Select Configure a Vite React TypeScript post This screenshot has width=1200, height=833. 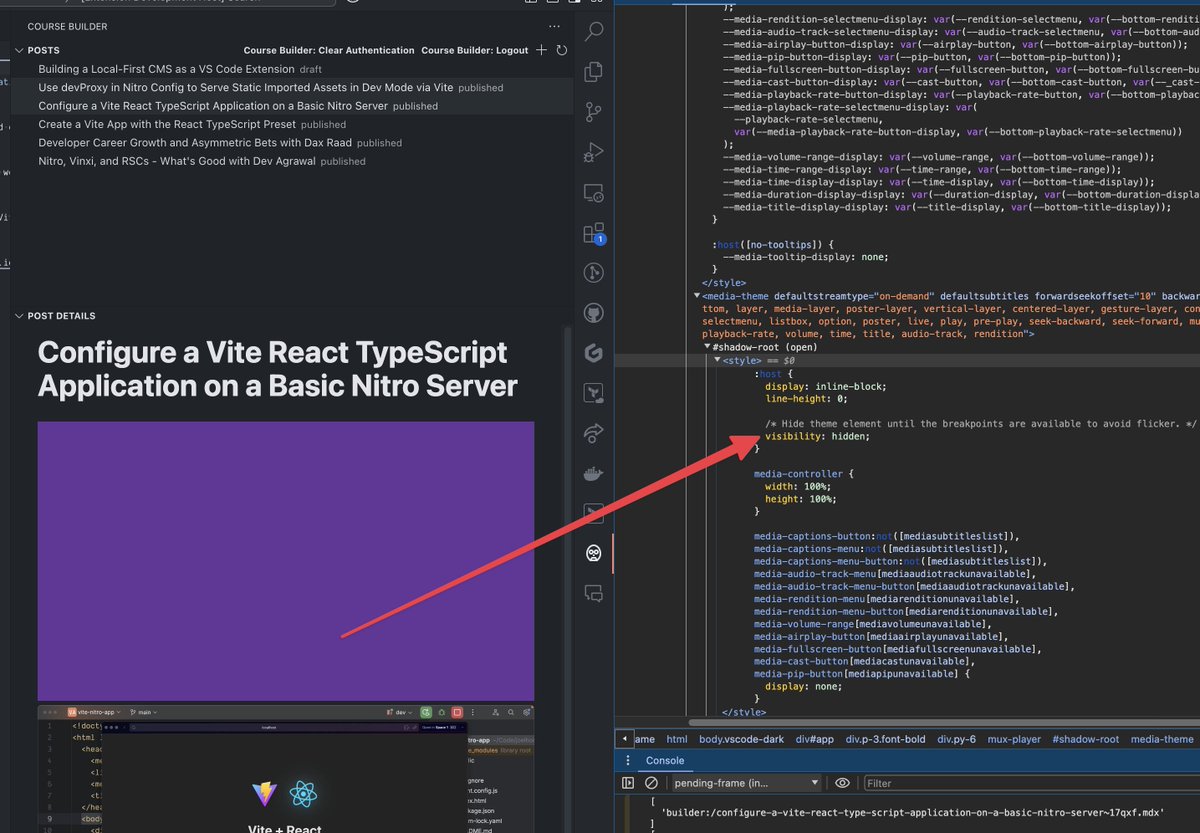[292, 106]
